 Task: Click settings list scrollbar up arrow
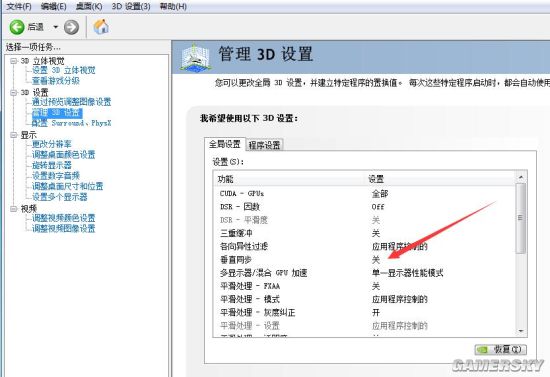point(521,177)
